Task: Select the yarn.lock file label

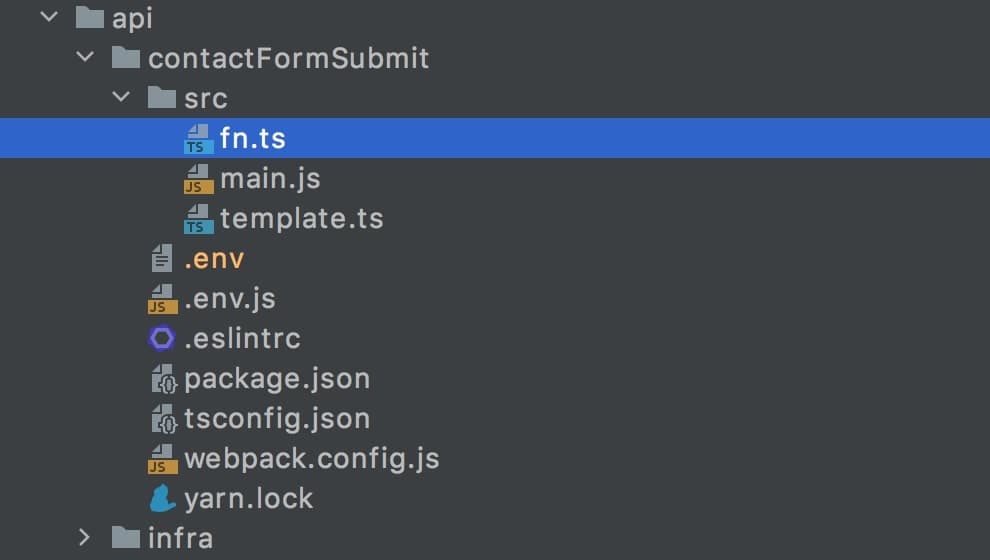Action: point(249,499)
